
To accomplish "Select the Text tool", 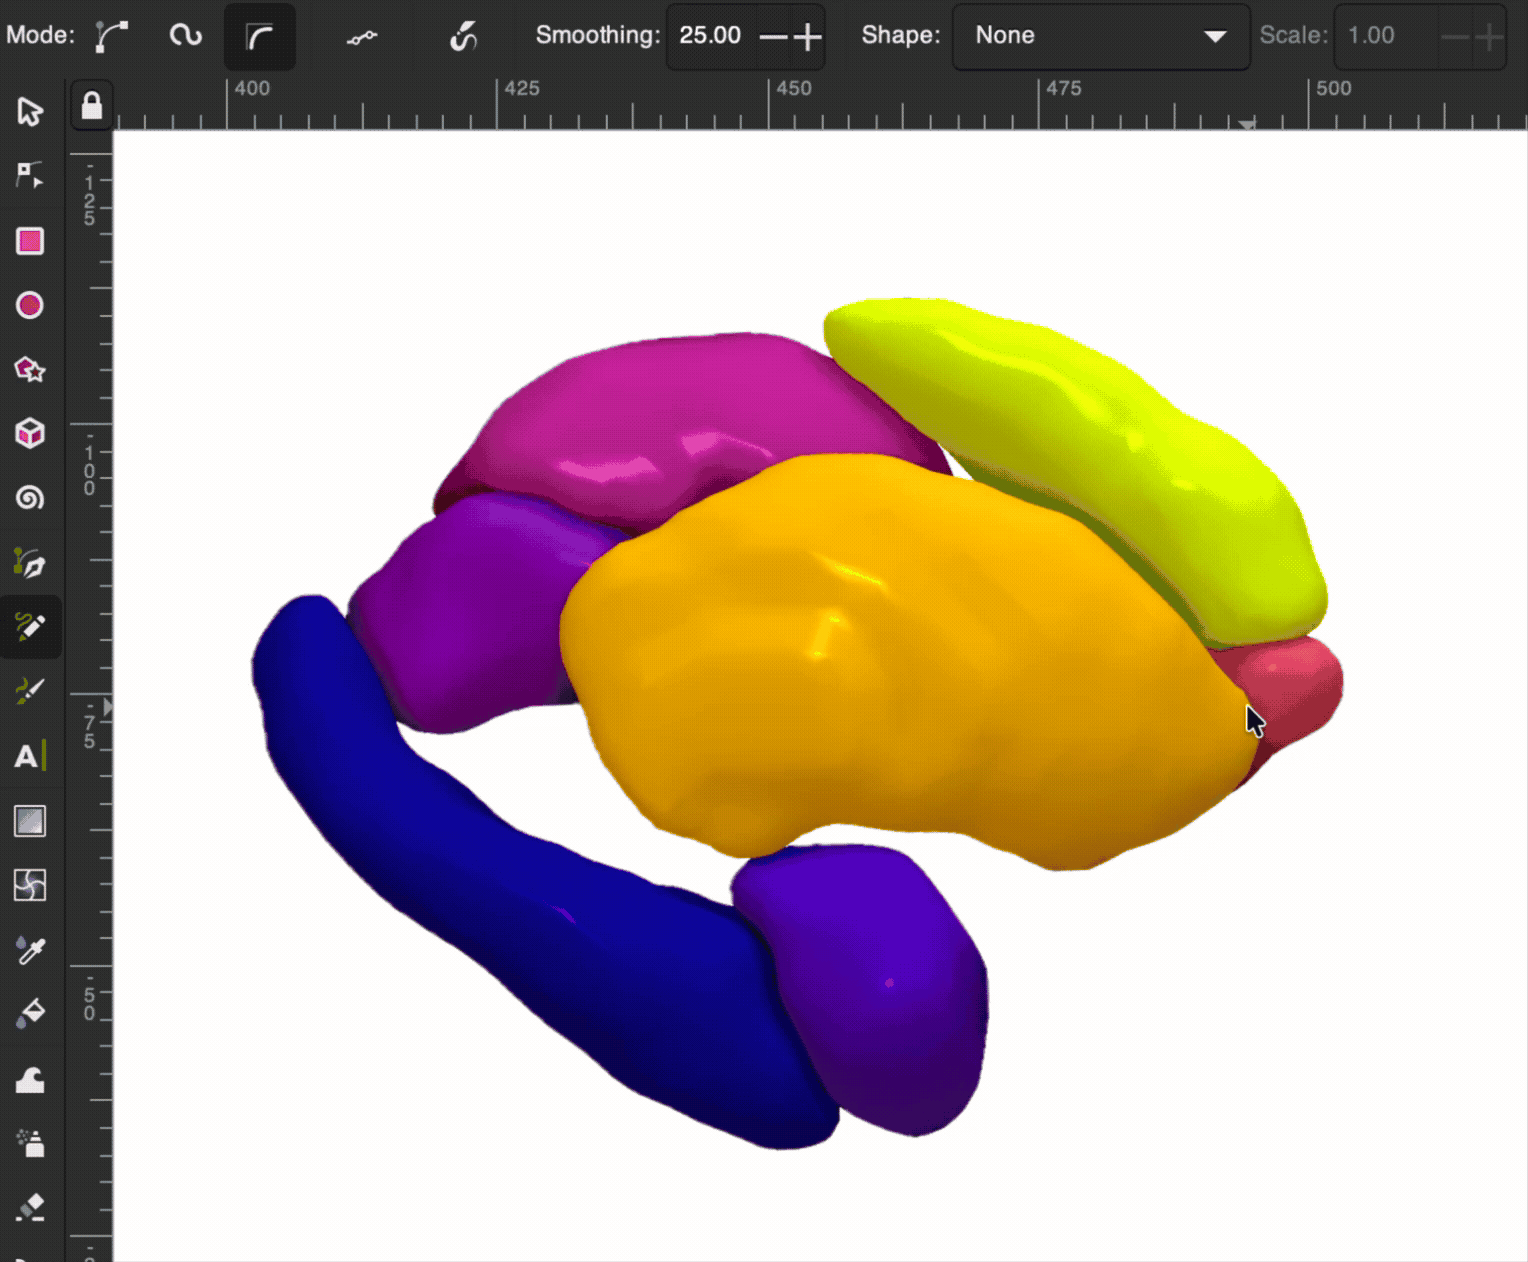I will 28,756.
